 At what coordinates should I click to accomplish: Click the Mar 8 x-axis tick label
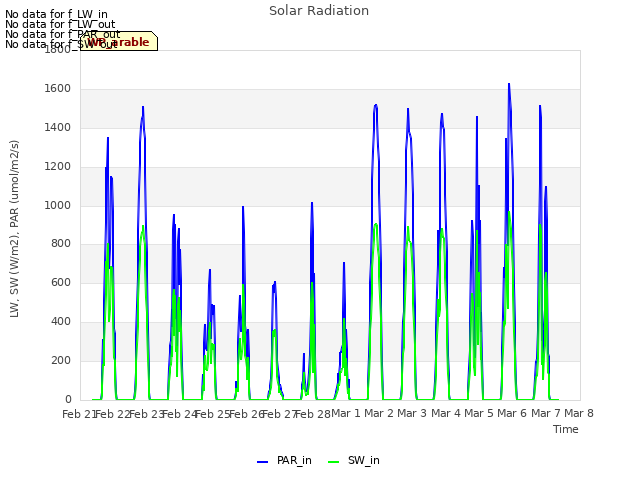[579, 413]
